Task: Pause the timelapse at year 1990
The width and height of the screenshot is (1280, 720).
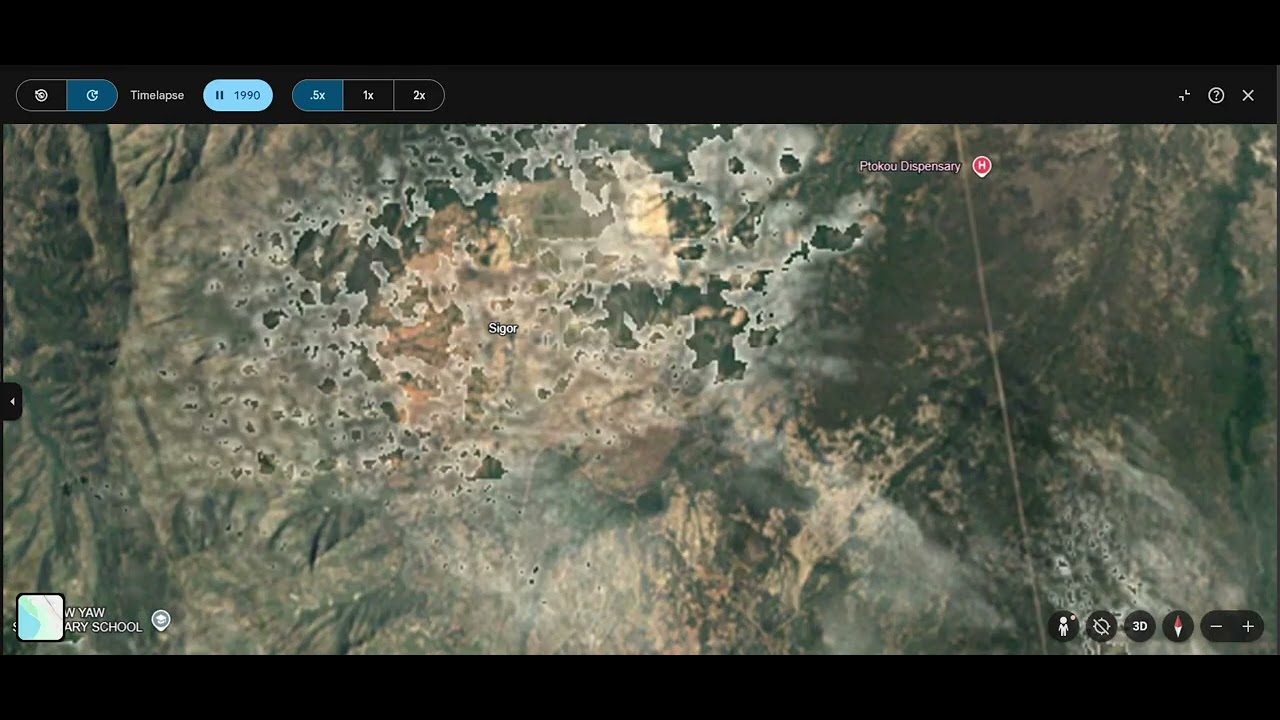Action: tap(238, 95)
